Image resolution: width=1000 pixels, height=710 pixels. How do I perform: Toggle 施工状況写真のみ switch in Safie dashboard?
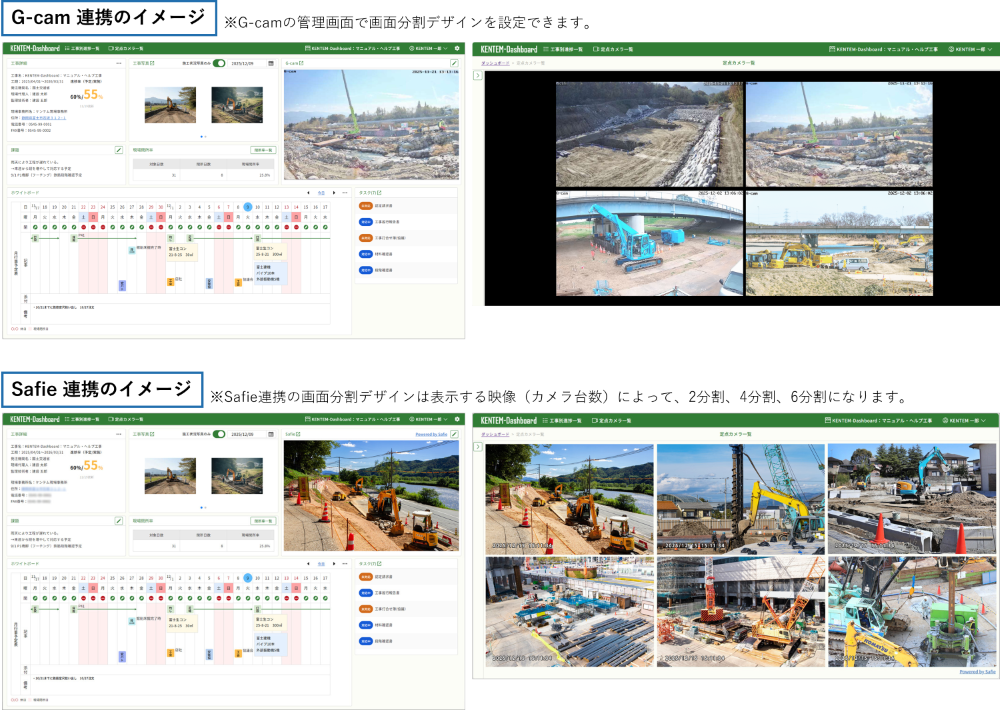point(219,434)
